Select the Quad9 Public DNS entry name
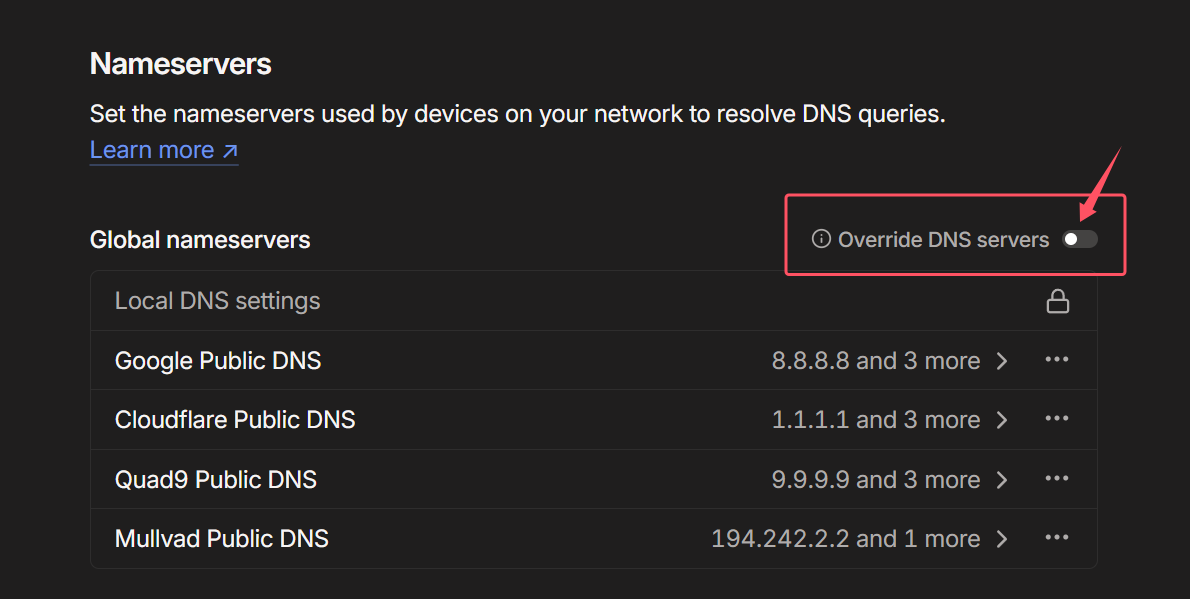 pos(216,480)
